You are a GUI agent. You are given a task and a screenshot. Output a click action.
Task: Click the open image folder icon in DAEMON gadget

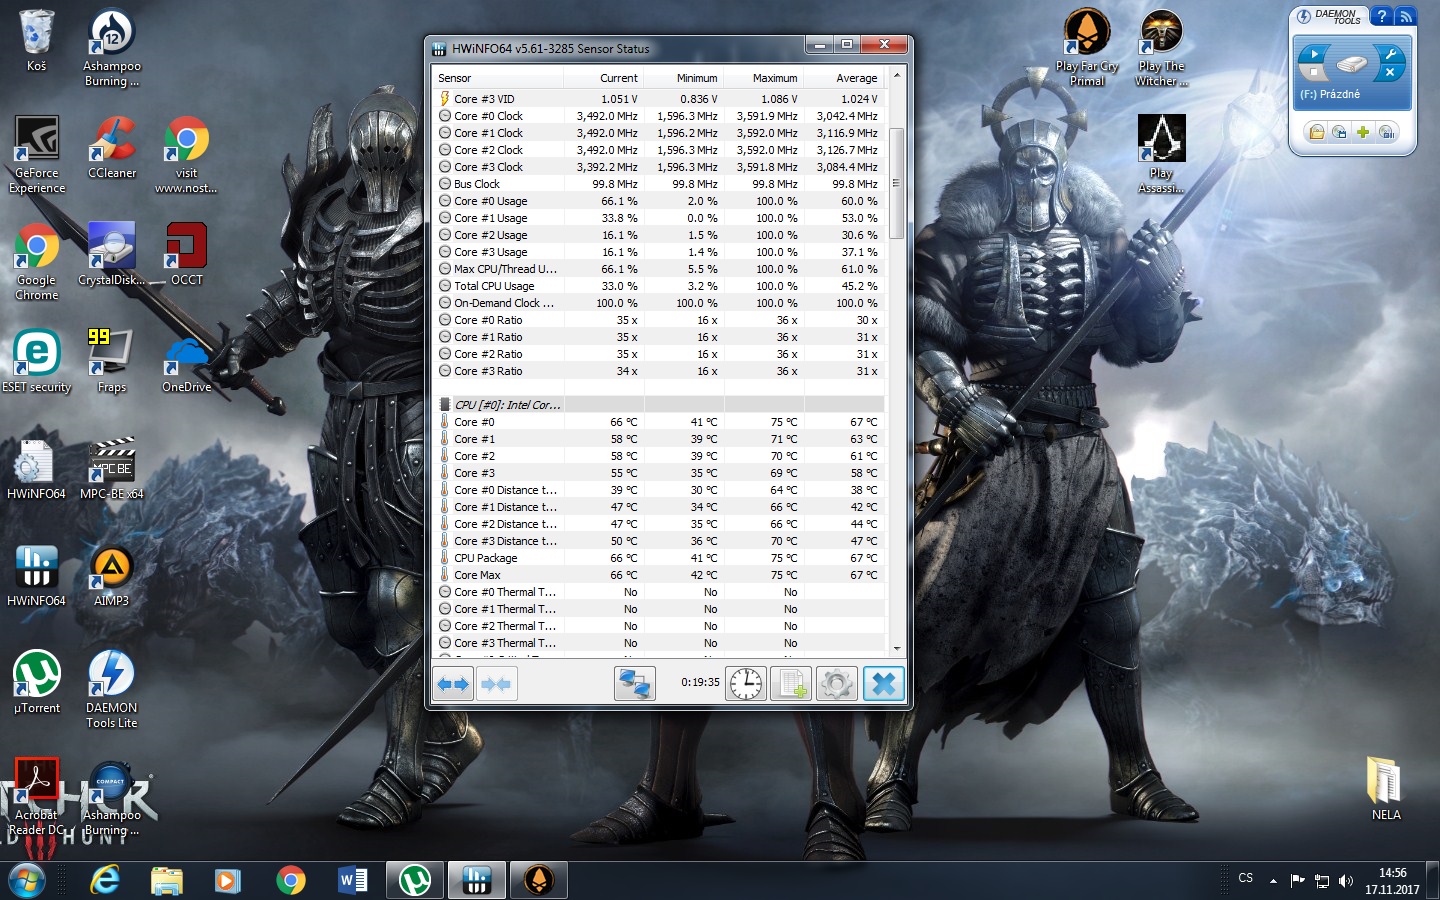tap(1316, 132)
